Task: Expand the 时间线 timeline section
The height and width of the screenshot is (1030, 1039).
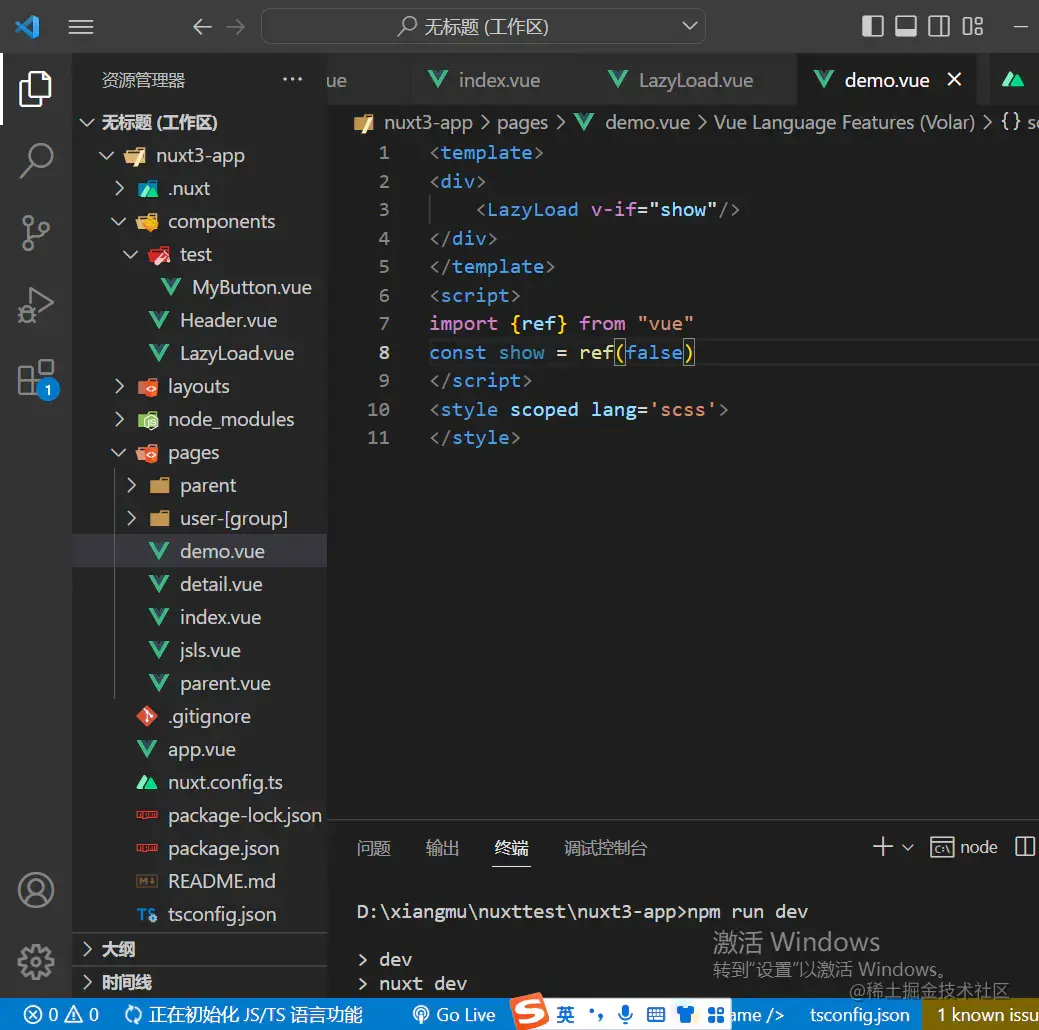Action: [x=200, y=982]
